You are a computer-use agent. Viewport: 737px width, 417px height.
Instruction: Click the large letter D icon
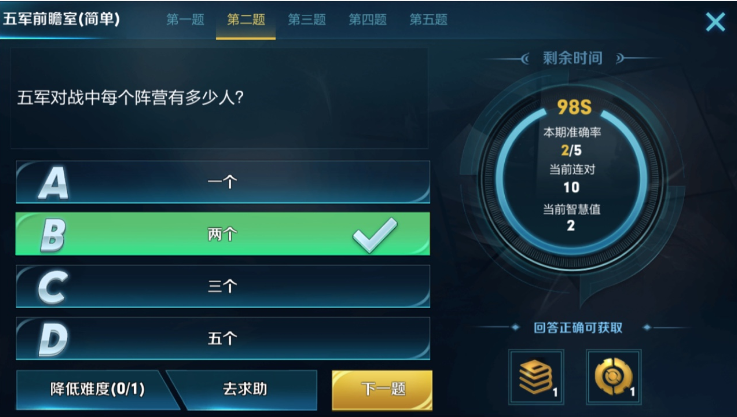click(53, 339)
